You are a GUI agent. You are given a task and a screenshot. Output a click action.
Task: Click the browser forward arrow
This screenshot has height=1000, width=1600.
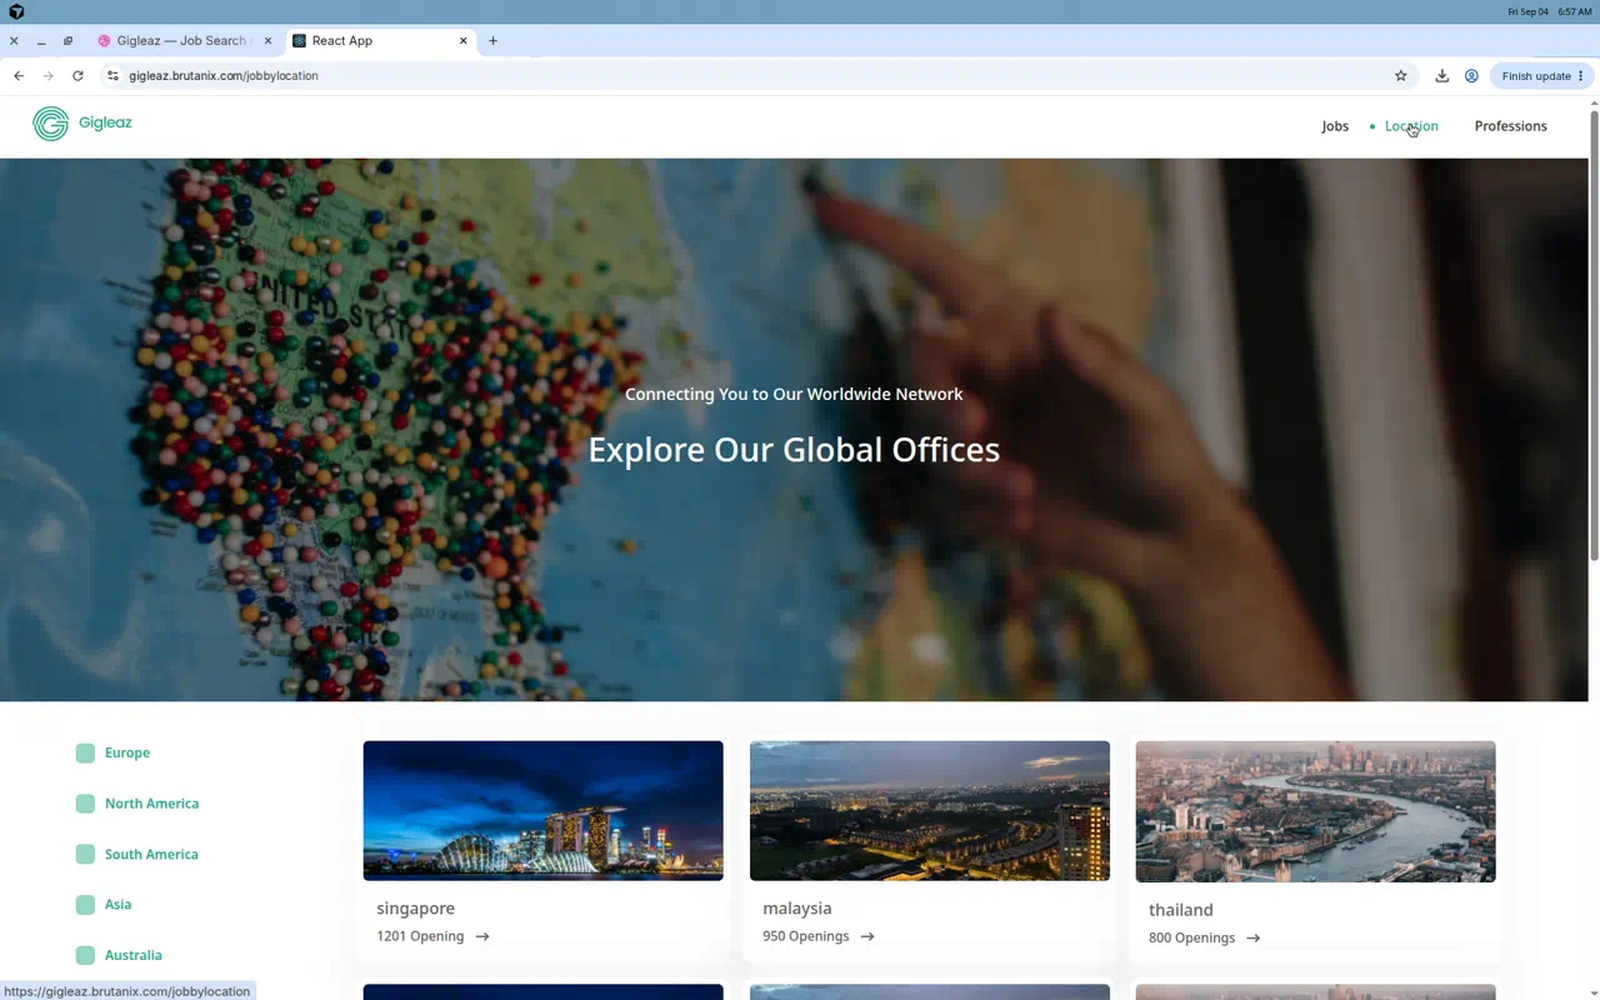[48, 76]
